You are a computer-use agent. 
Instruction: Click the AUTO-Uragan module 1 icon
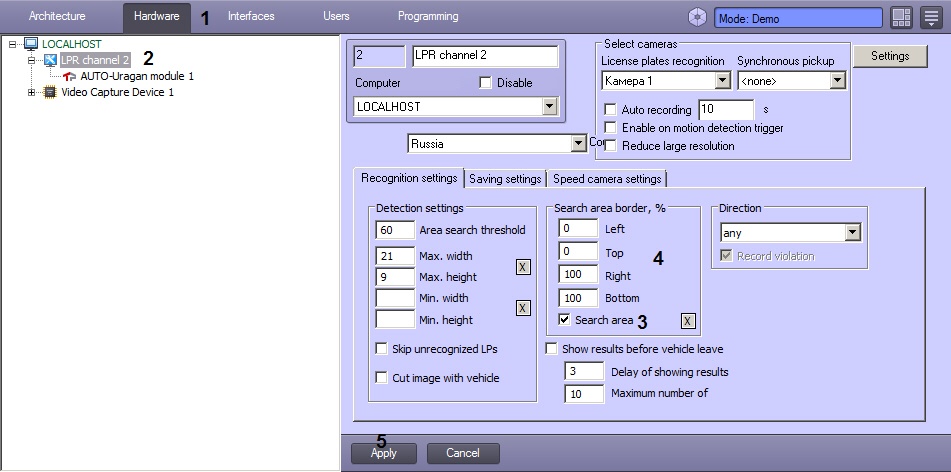point(69,76)
